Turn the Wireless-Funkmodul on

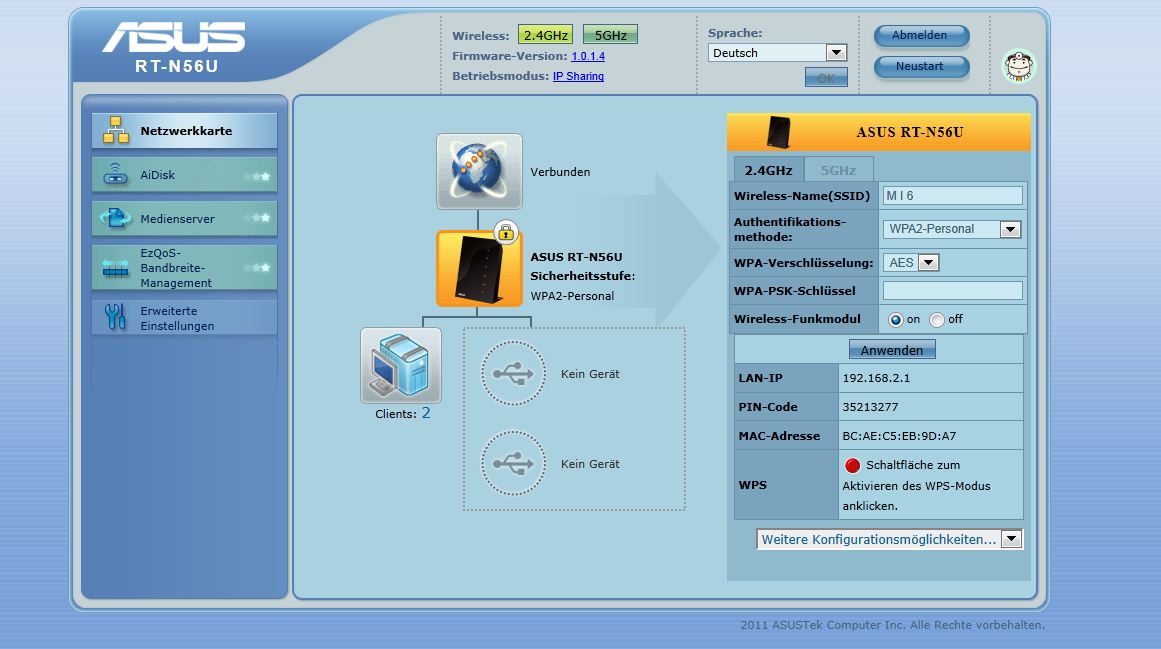896,320
